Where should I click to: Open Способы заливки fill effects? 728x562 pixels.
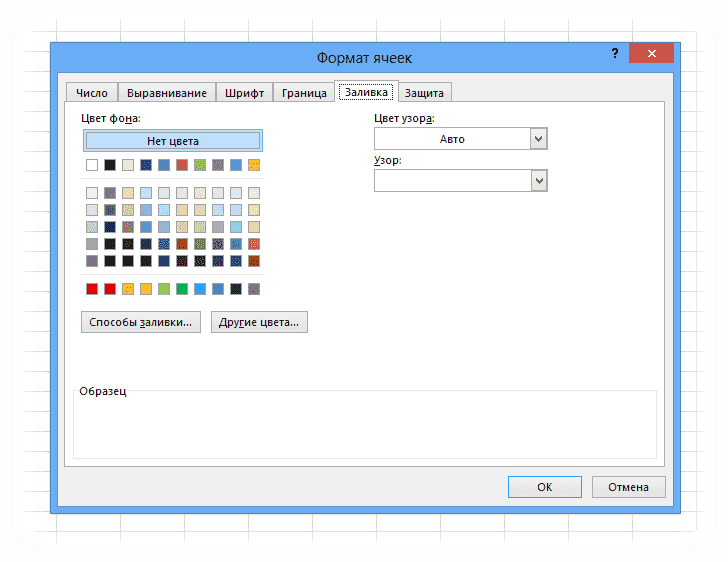click(x=141, y=322)
